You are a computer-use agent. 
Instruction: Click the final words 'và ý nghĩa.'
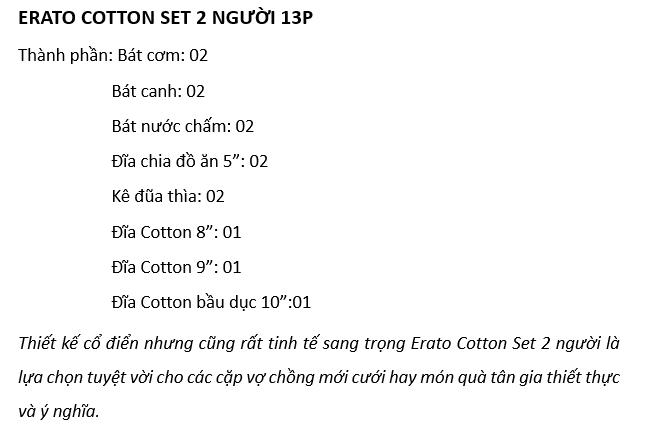tap(59, 411)
